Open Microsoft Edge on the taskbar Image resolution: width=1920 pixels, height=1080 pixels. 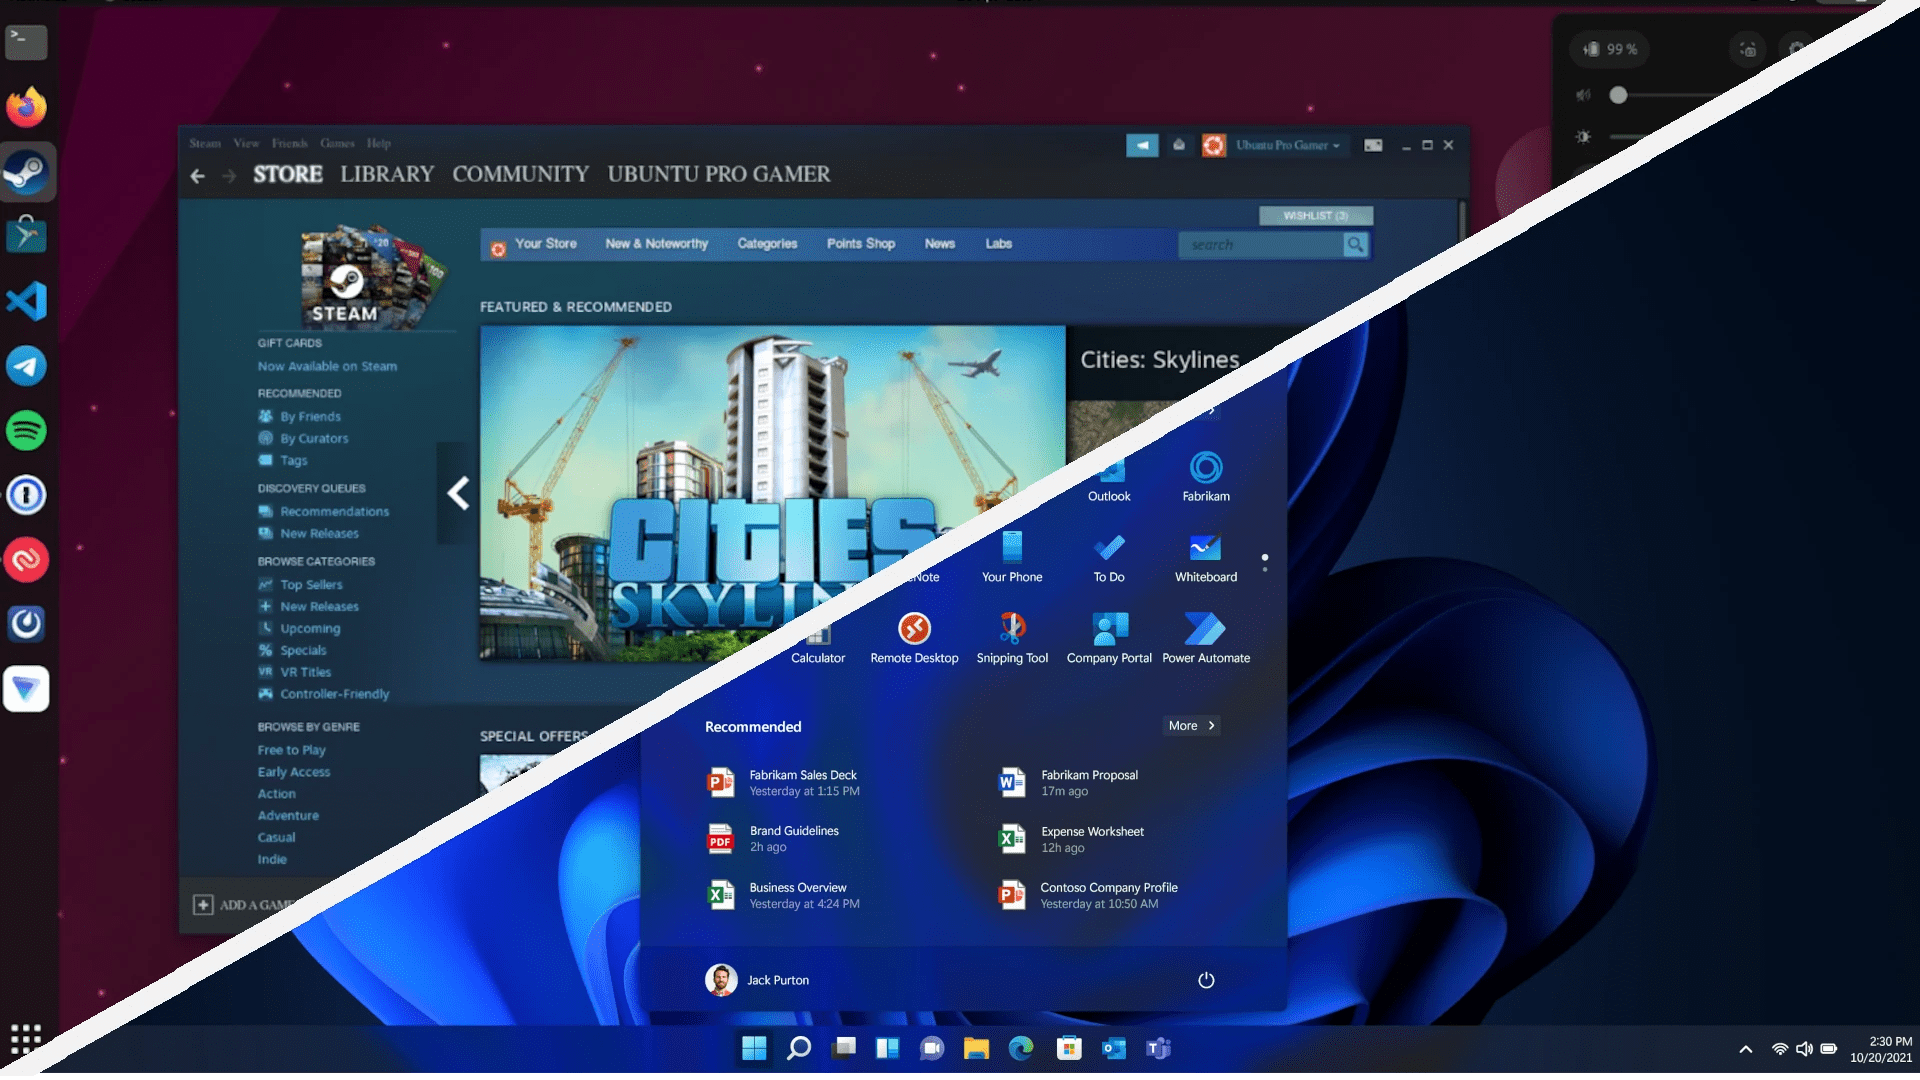tap(1020, 1048)
